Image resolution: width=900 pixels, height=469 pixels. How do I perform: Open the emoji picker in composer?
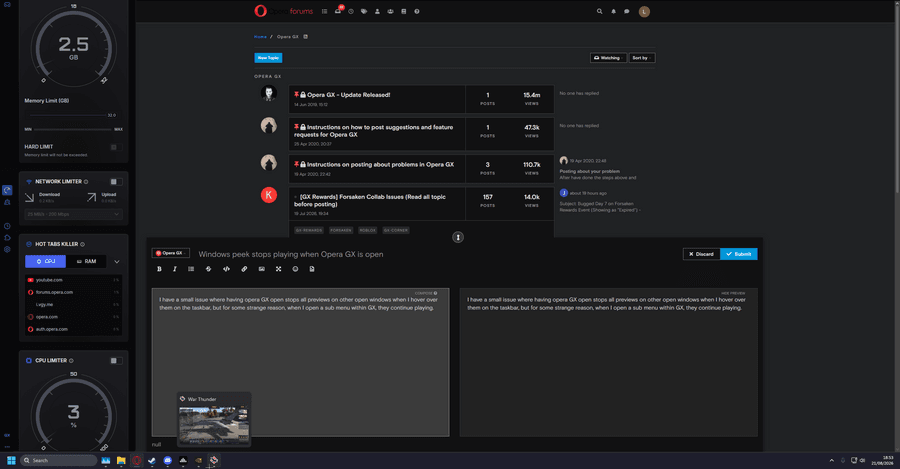pos(295,269)
